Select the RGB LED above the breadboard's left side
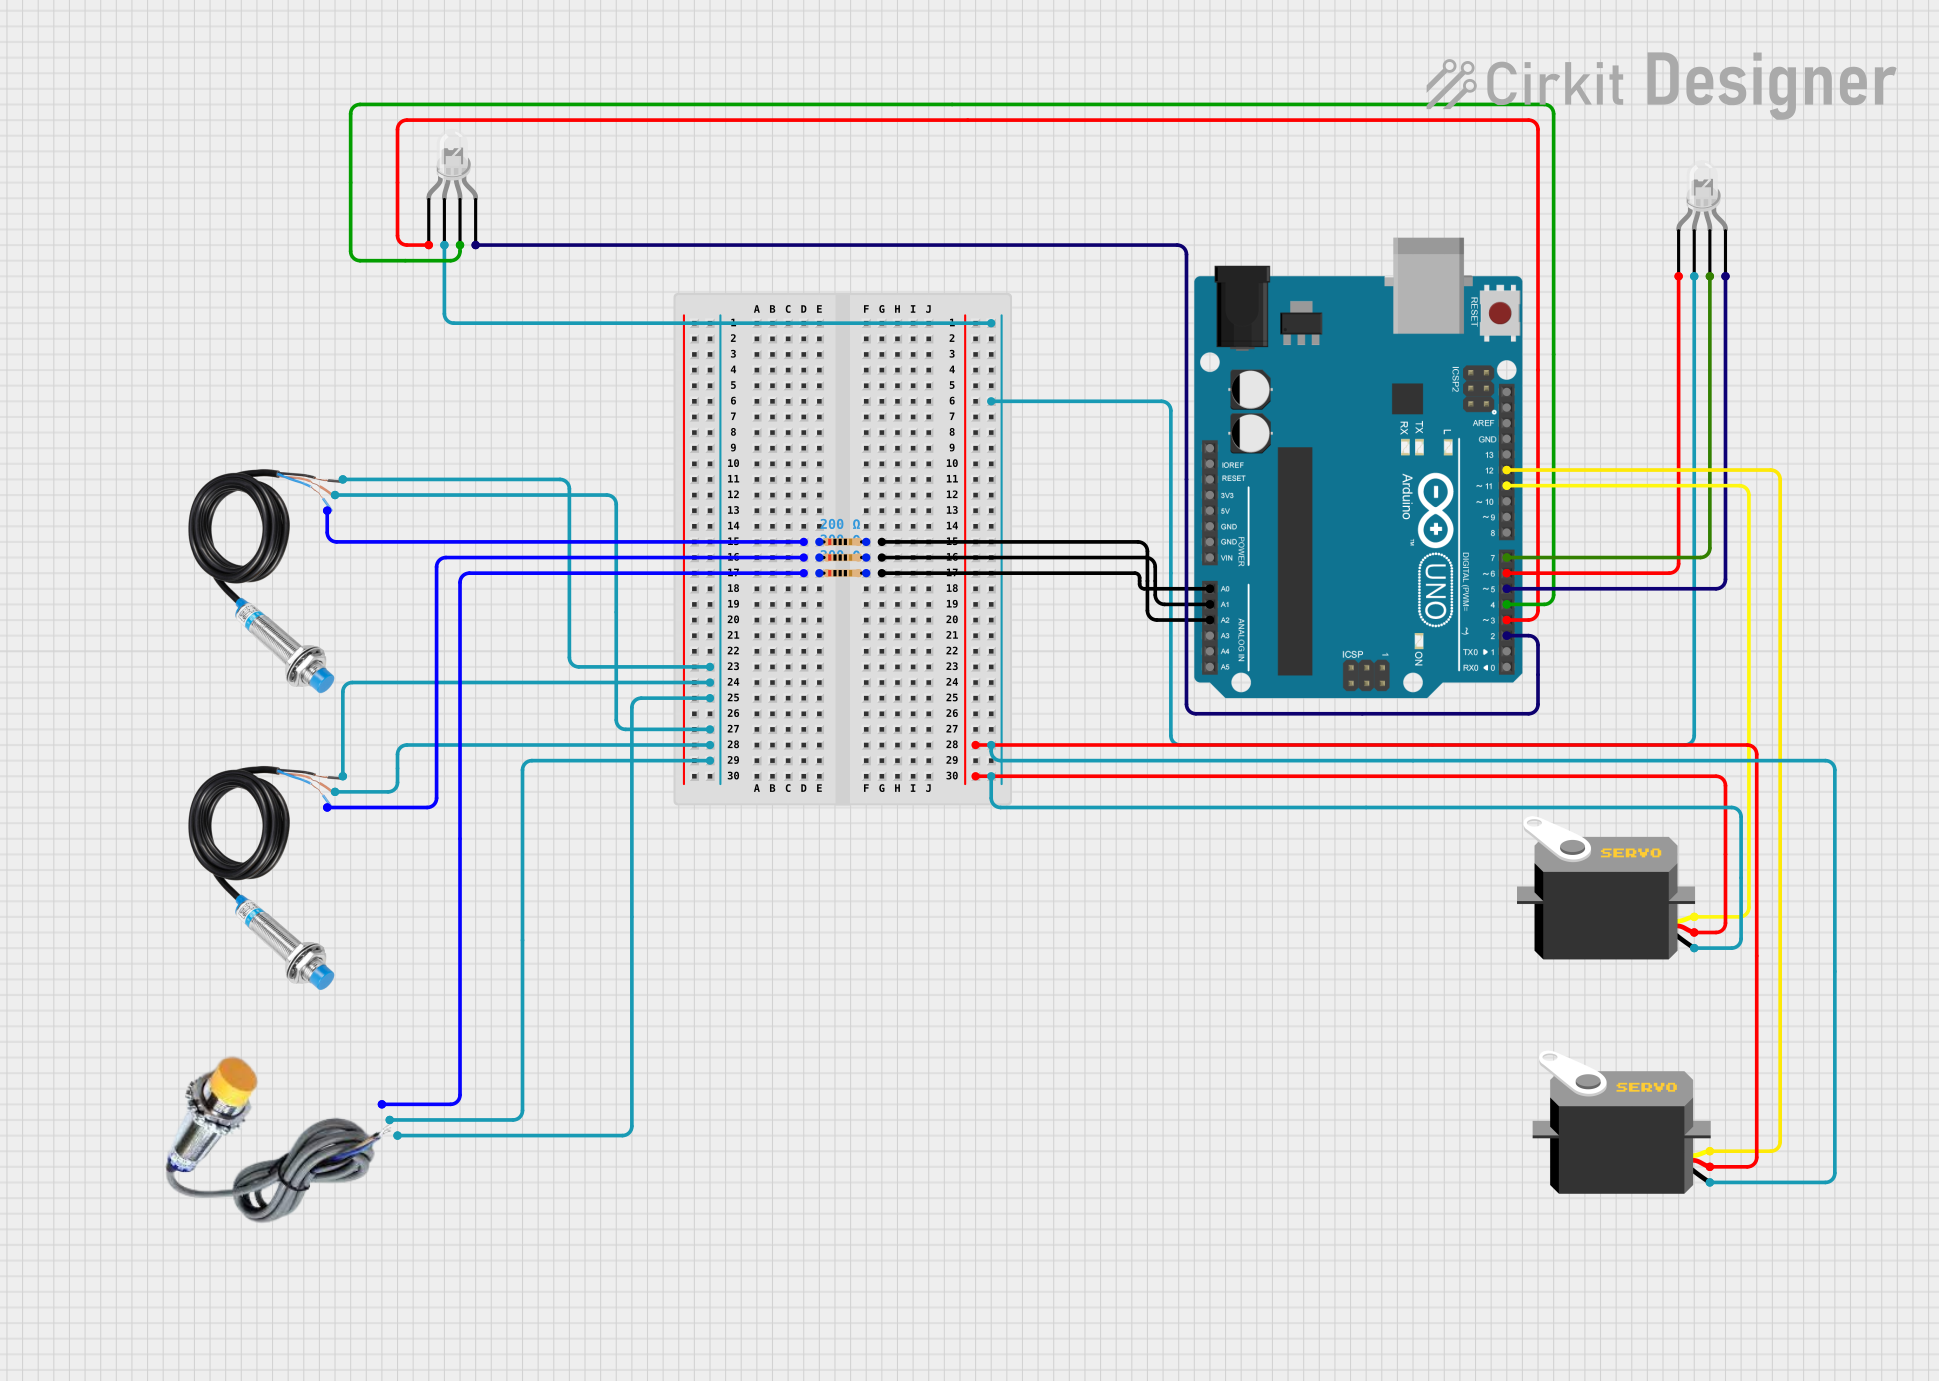Screen dimensions: 1939x1381 pos(452,188)
